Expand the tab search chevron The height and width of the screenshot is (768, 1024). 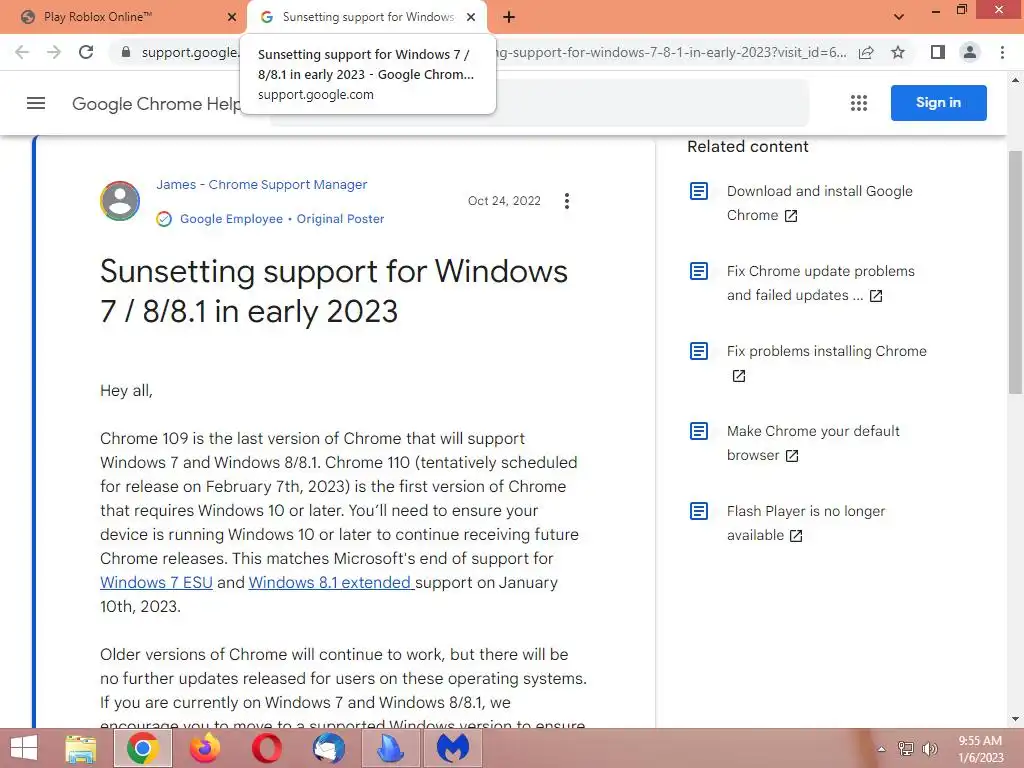tap(899, 17)
